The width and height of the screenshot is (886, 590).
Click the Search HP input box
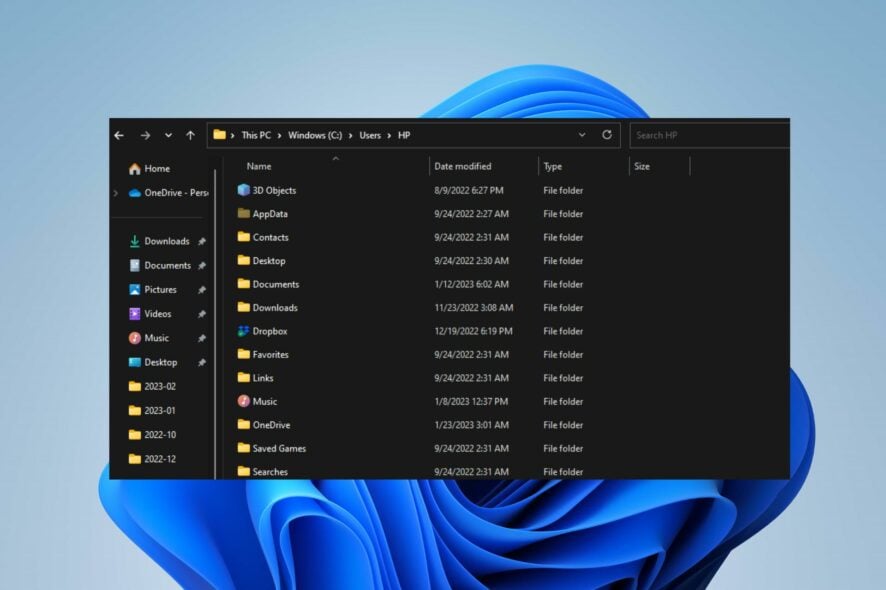pos(710,136)
